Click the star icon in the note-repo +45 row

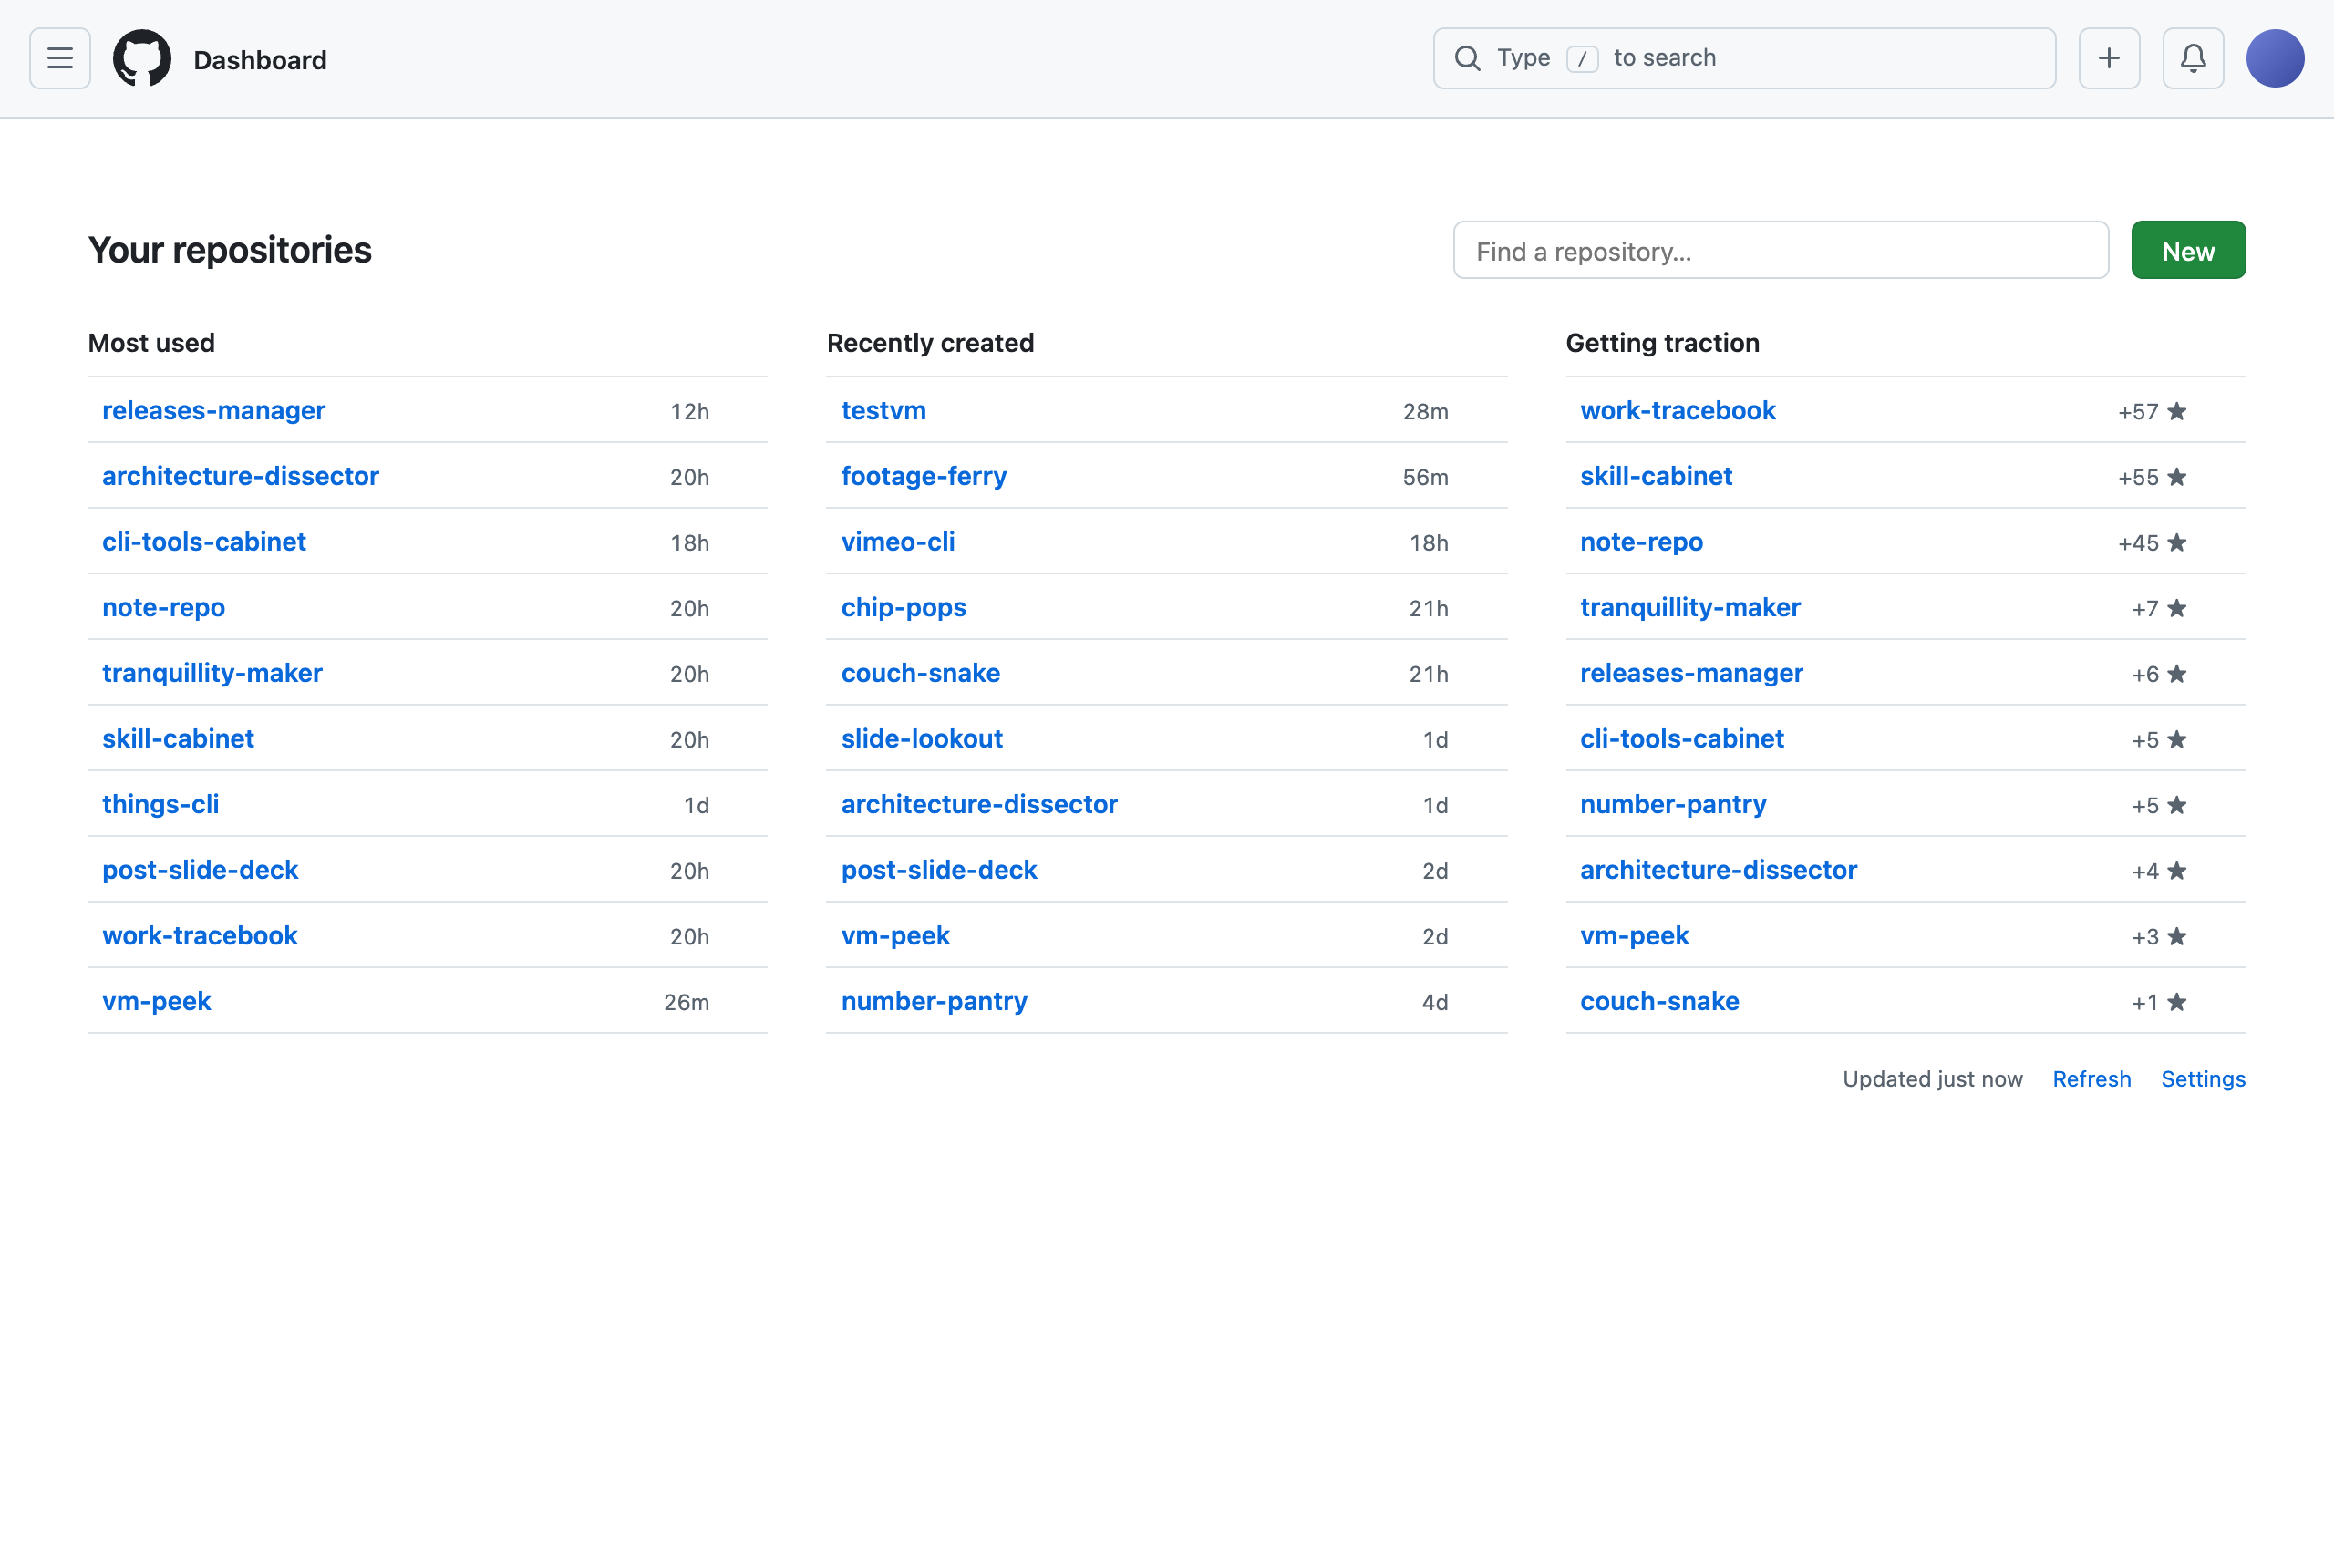tap(2177, 542)
